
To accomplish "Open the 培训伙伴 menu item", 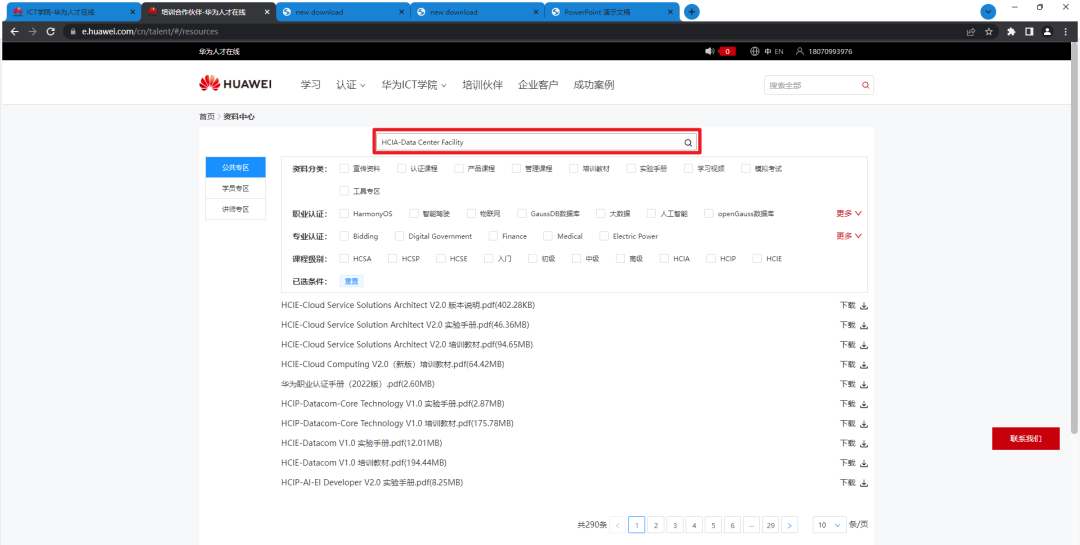I will [482, 85].
